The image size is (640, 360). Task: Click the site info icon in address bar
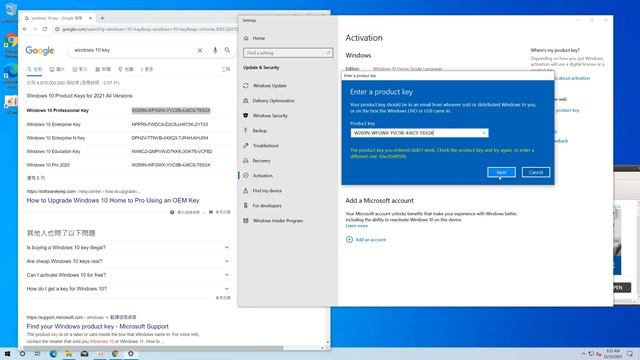pos(57,29)
